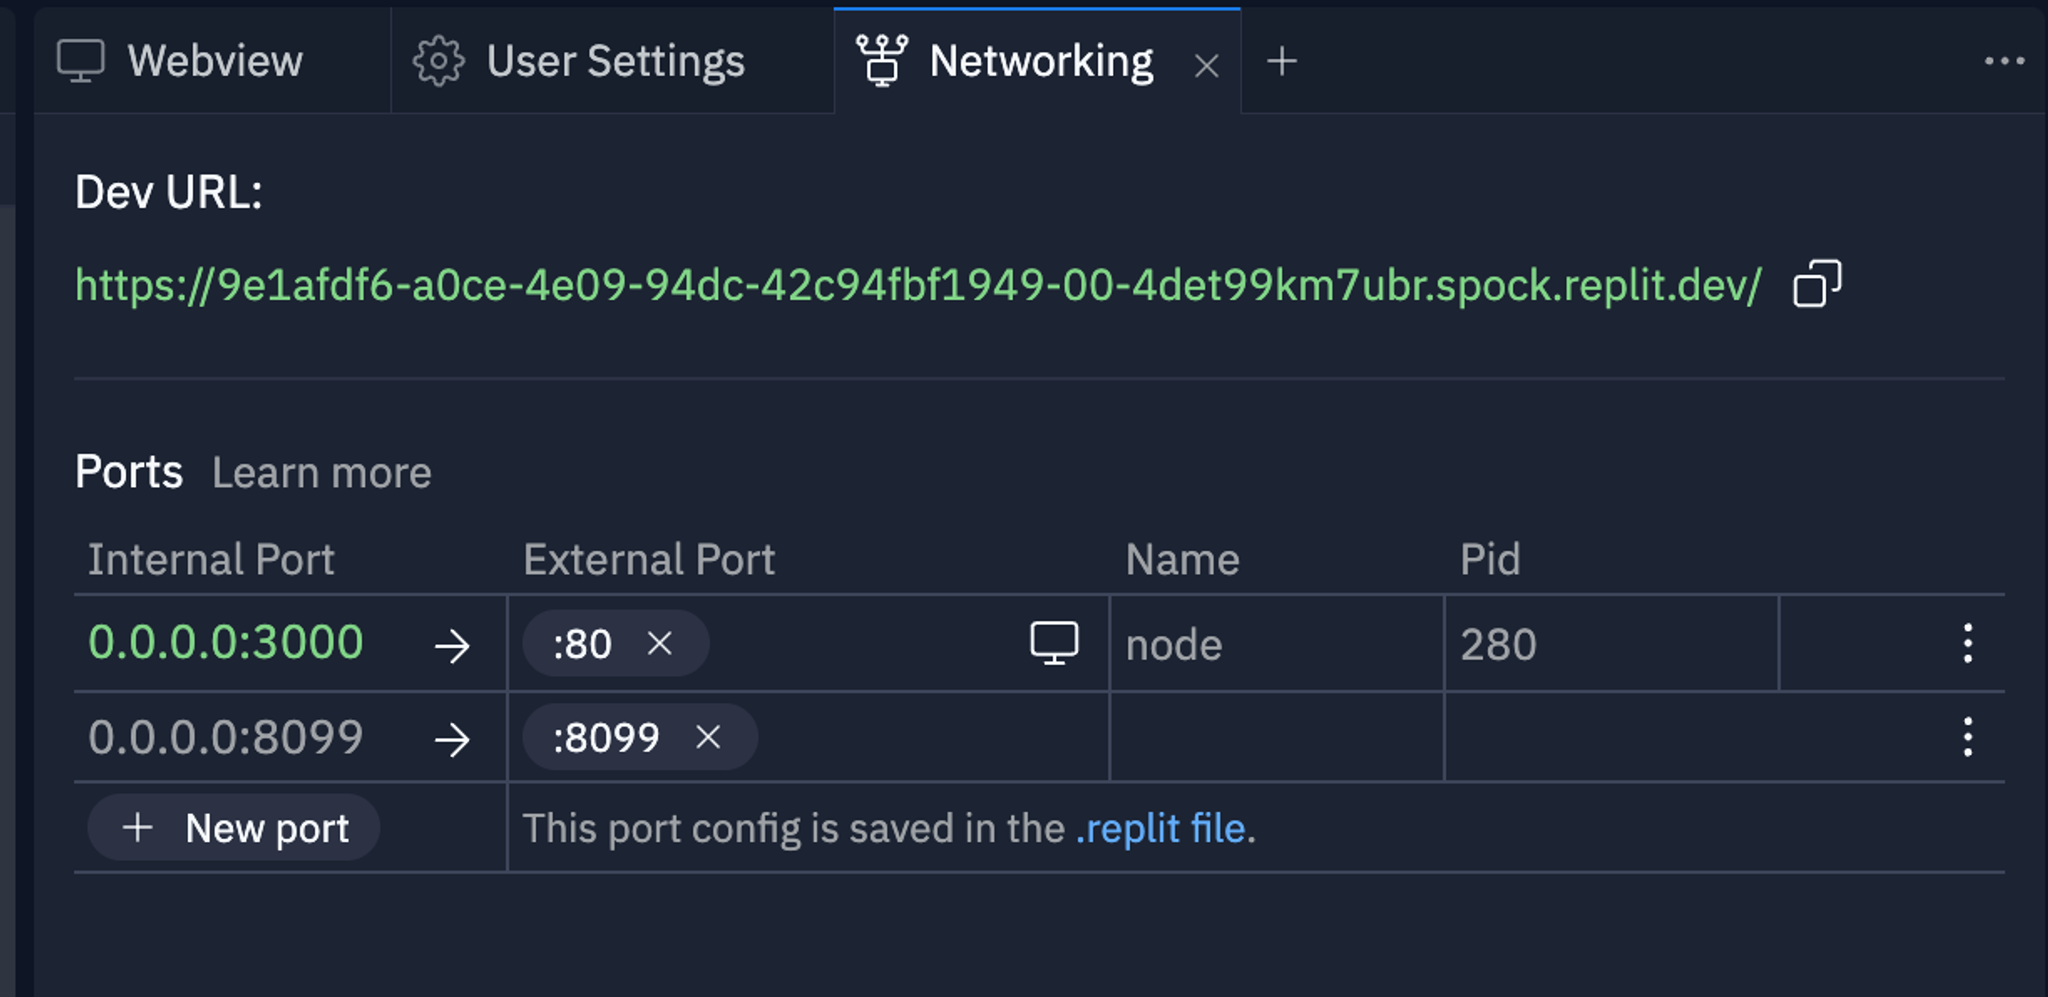The height and width of the screenshot is (997, 2048).
Task: Open kebab menu for port 8099 row
Action: coord(1968,738)
